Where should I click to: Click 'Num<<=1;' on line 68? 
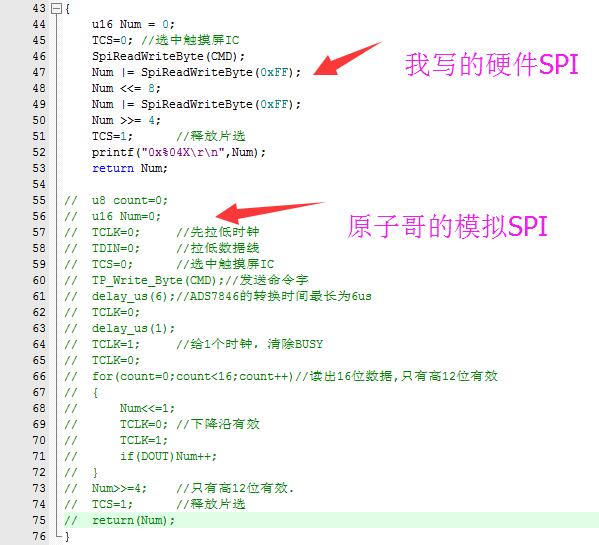(x=147, y=409)
